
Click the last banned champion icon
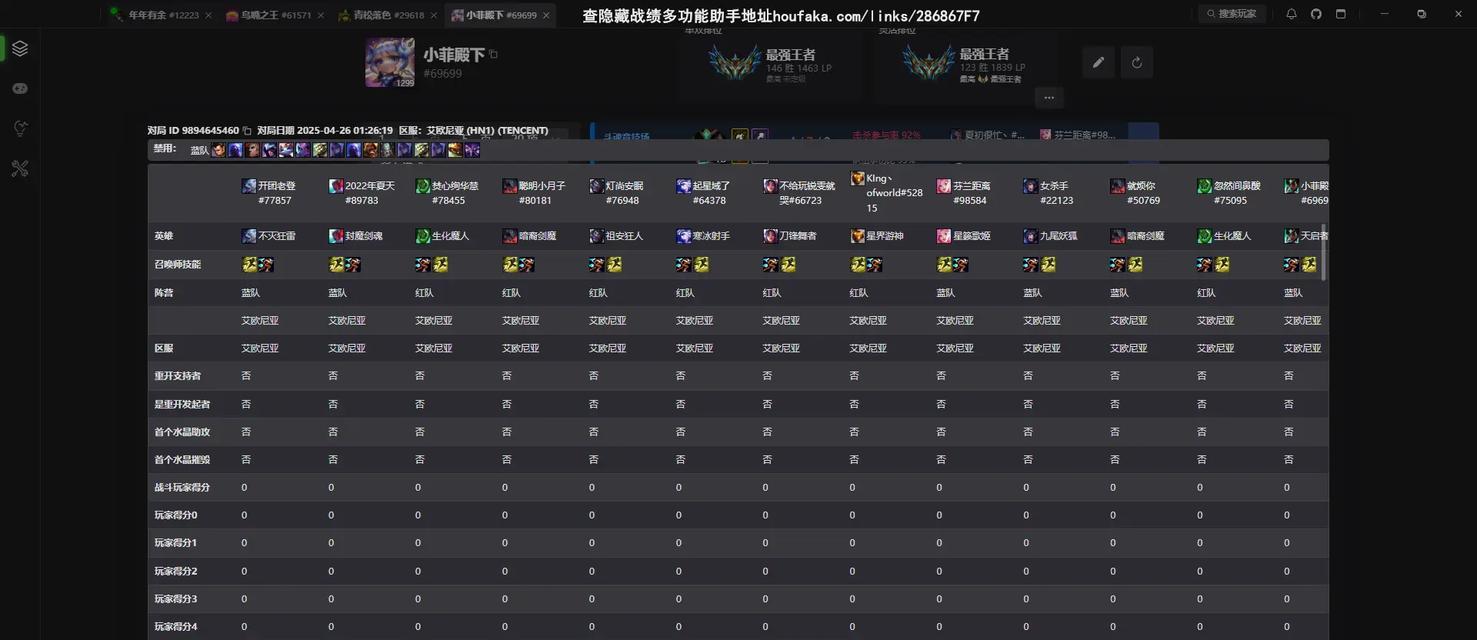472,150
